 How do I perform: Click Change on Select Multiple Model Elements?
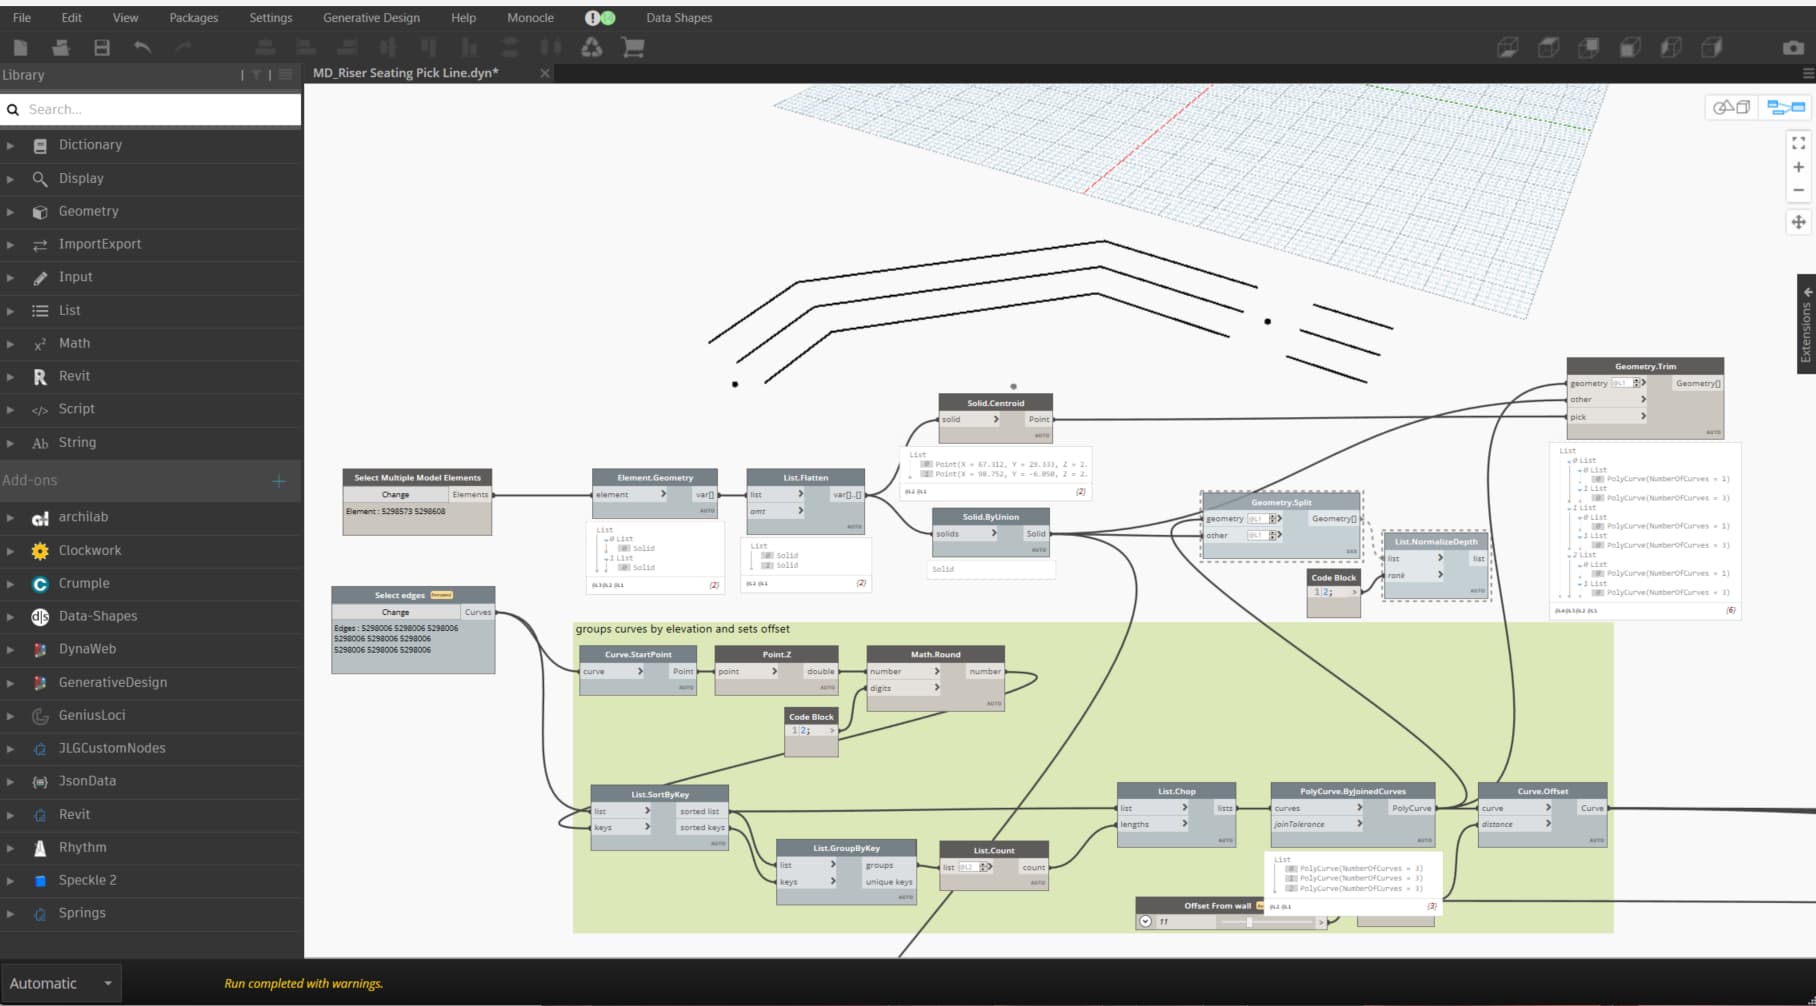pyautogui.click(x=395, y=494)
